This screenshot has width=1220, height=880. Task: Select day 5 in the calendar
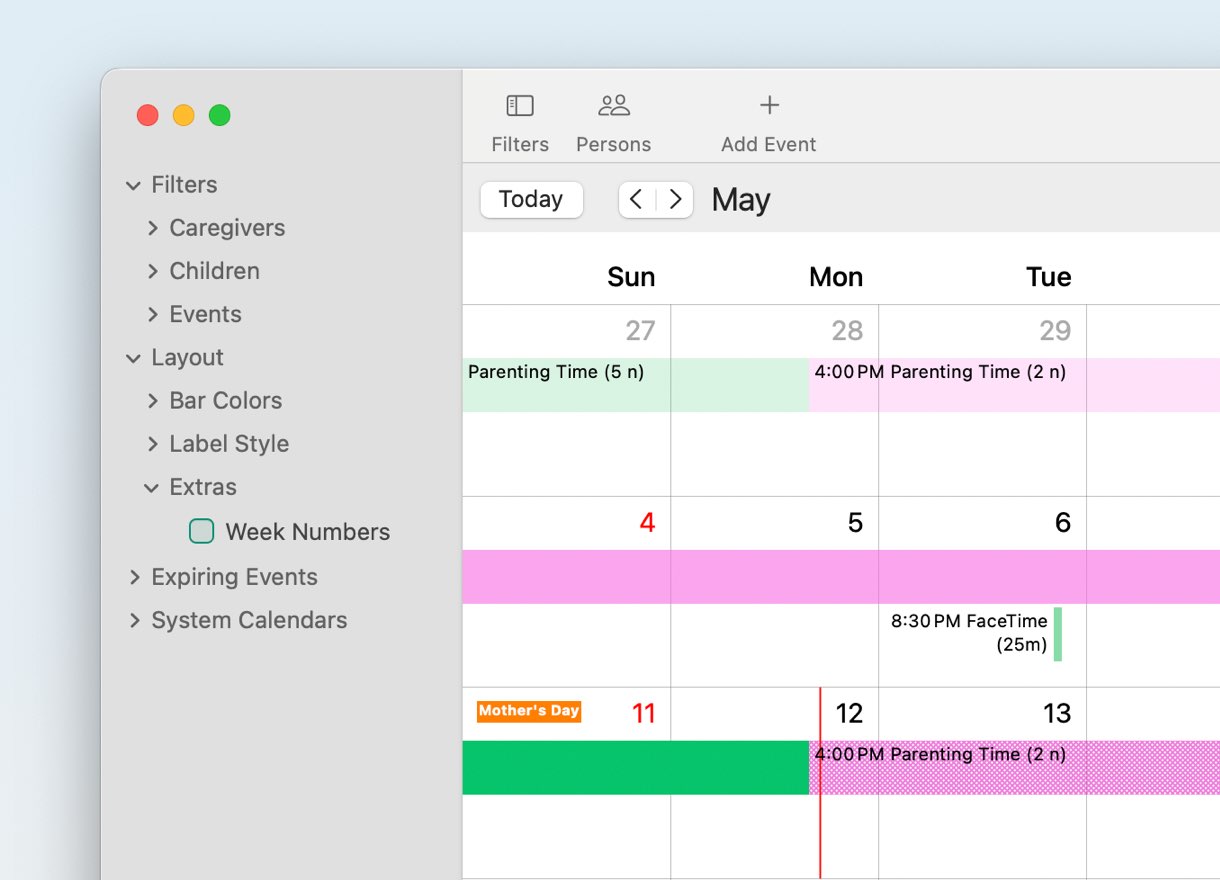[855, 523]
